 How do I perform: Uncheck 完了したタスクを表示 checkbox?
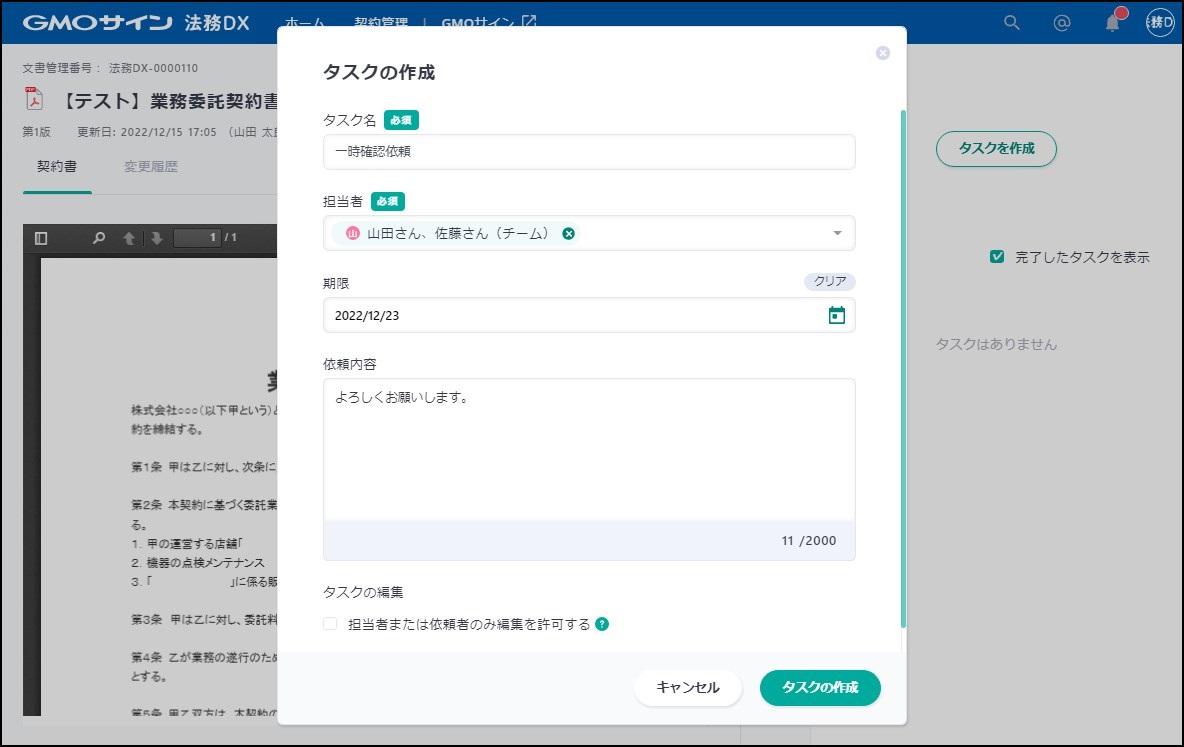click(x=997, y=257)
